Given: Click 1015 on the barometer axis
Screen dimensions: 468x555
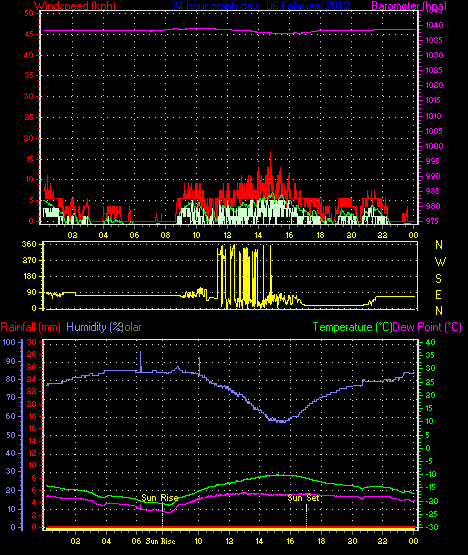Looking at the screenshot, I should tap(434, 100).
